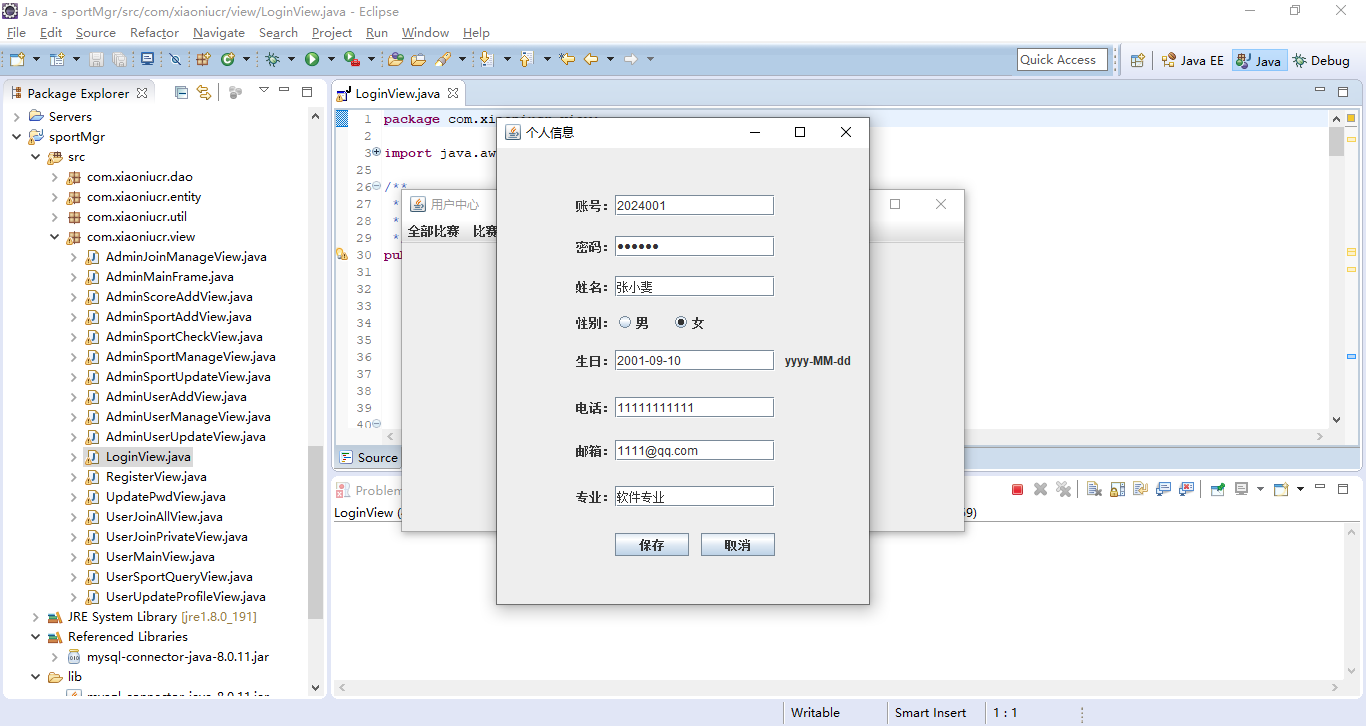
Task: Click the Open Task monitor icon in toolbar
Action: (147, 59)
